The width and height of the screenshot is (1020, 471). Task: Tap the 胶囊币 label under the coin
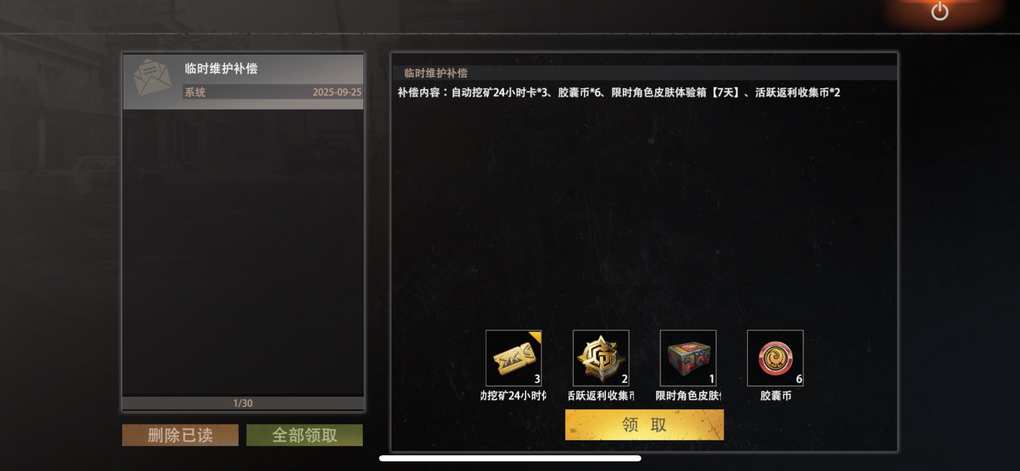pos(775,395)
